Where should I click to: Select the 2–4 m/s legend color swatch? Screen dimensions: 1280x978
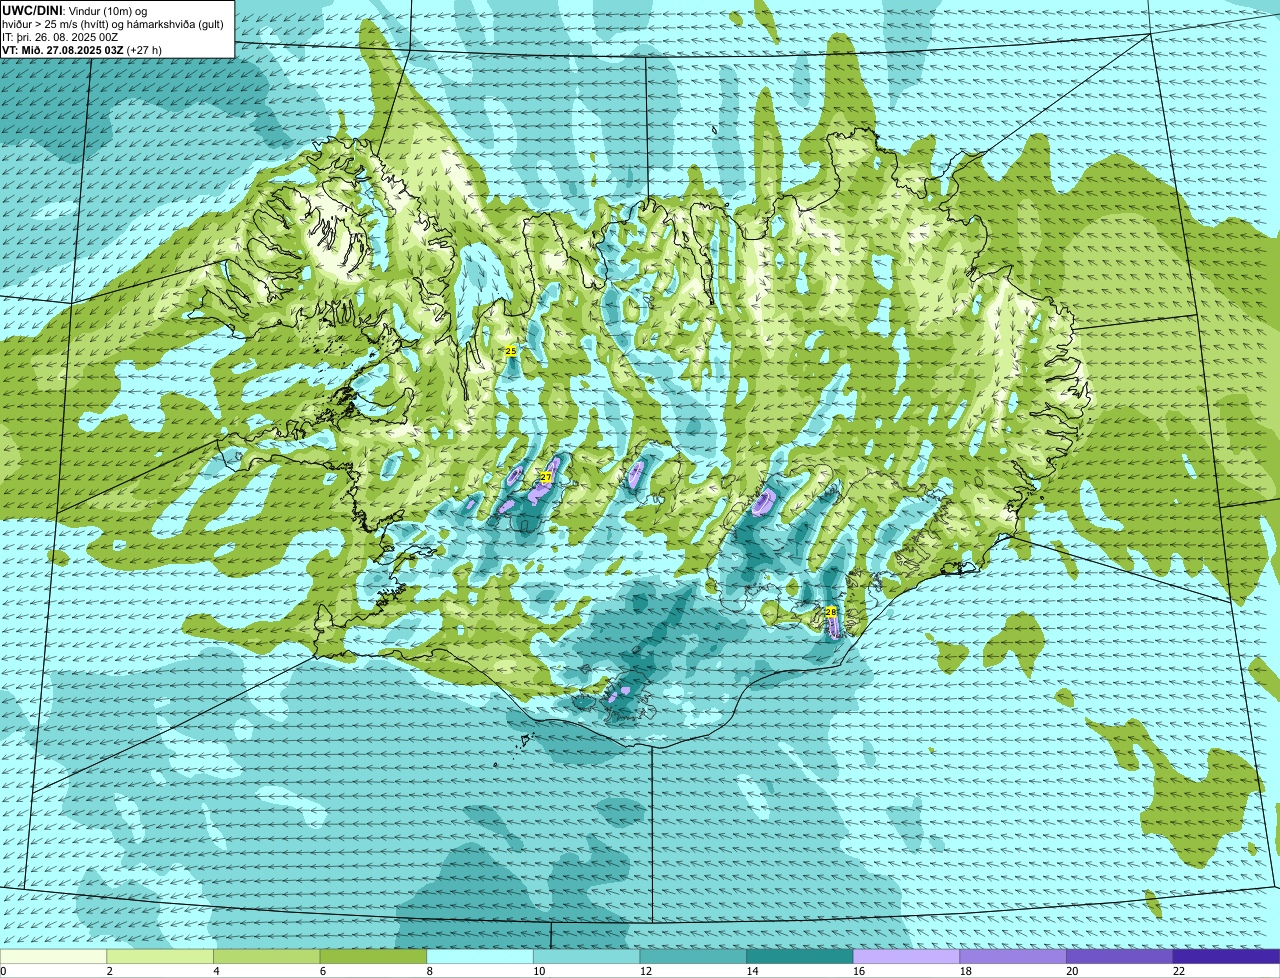click(x=160, y=956)
